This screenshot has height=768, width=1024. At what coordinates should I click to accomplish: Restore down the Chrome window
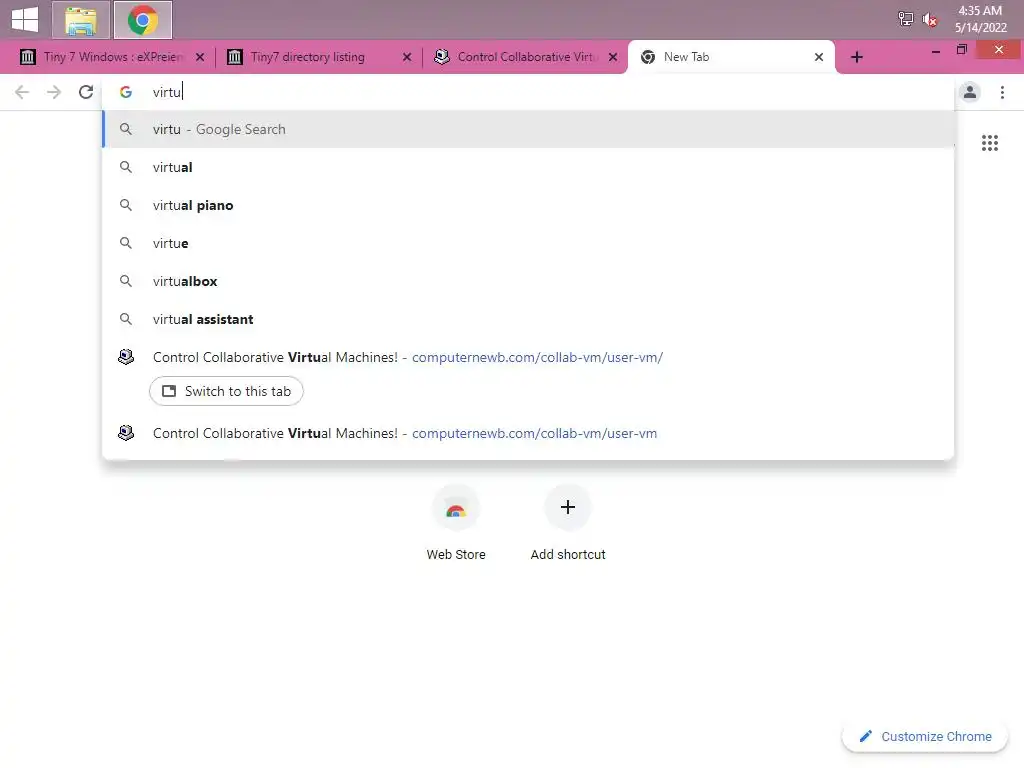pyautogui.click(x=961, y=50)
